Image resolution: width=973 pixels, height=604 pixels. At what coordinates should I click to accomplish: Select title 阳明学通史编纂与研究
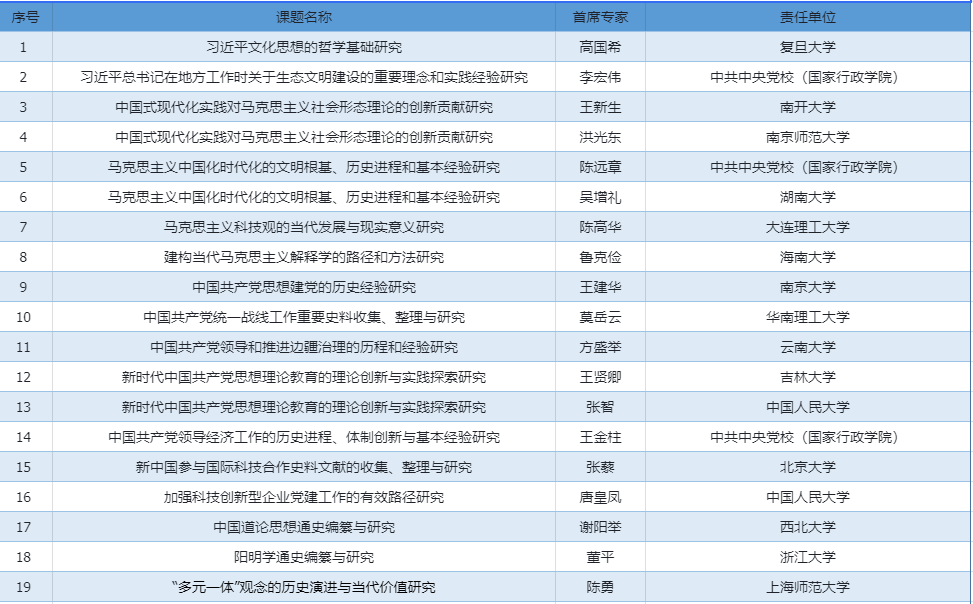point(304,557)
